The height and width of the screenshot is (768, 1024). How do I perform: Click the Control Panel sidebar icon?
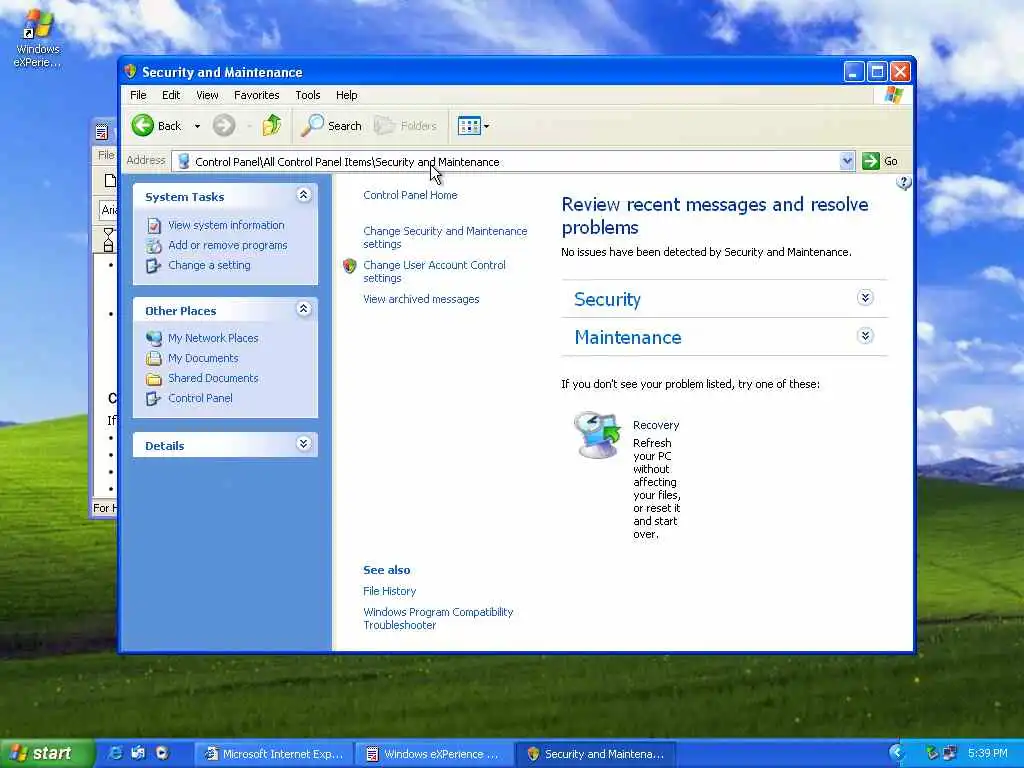click(x=154, y=398)
